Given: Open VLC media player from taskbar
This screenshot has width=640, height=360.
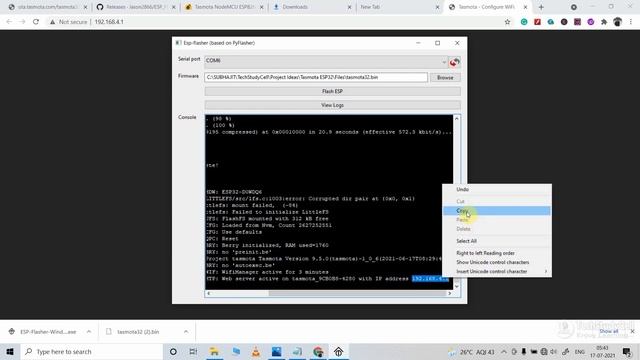Looking at the screenshot, I should 256,352.
